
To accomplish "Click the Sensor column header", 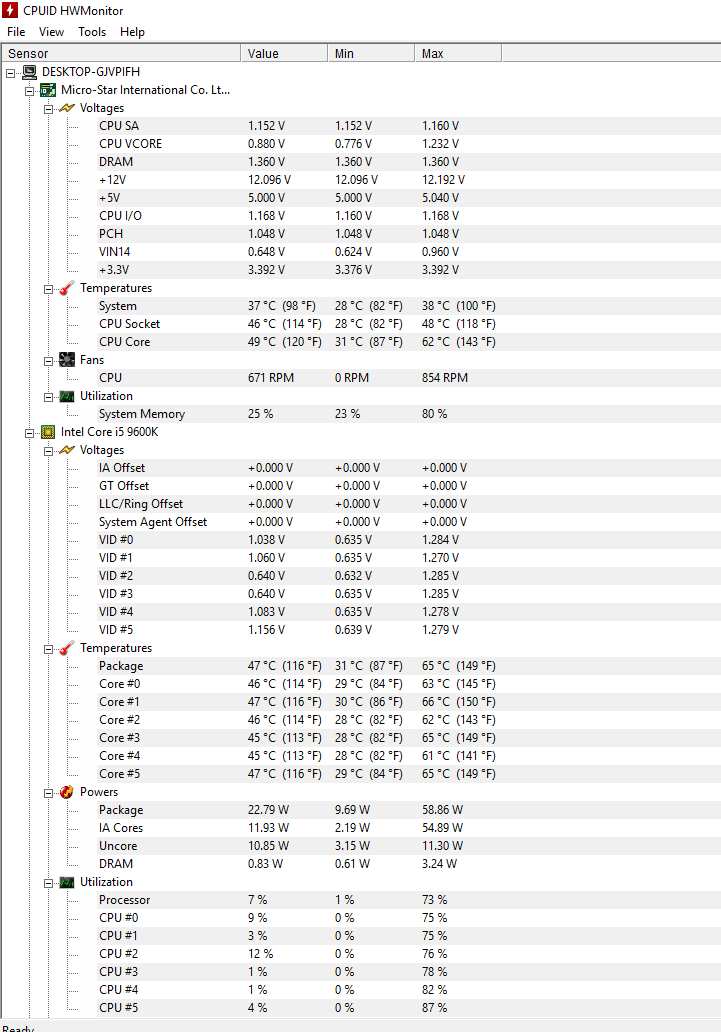I will tap(120, 53).
